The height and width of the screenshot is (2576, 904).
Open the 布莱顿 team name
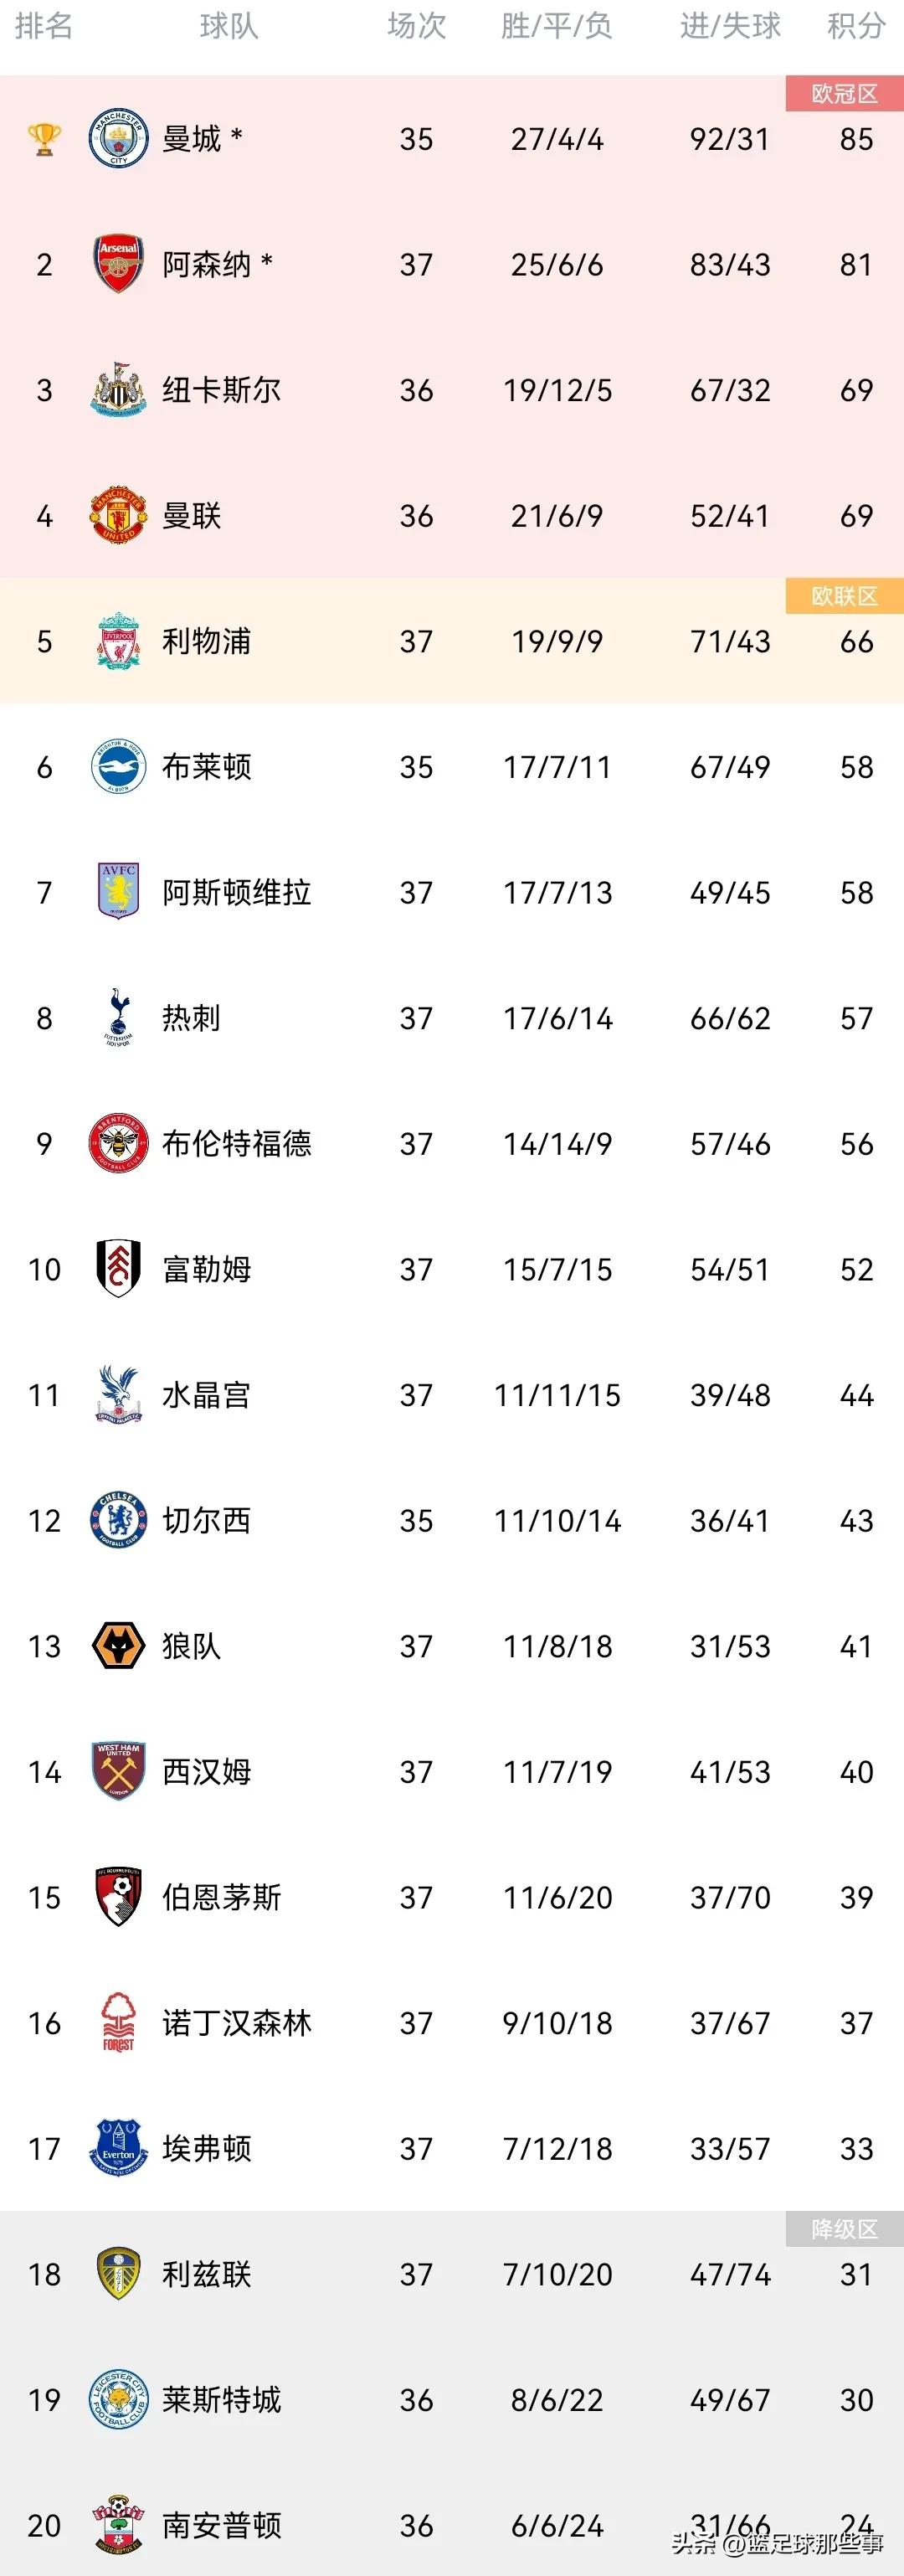[x=207, y=767]
